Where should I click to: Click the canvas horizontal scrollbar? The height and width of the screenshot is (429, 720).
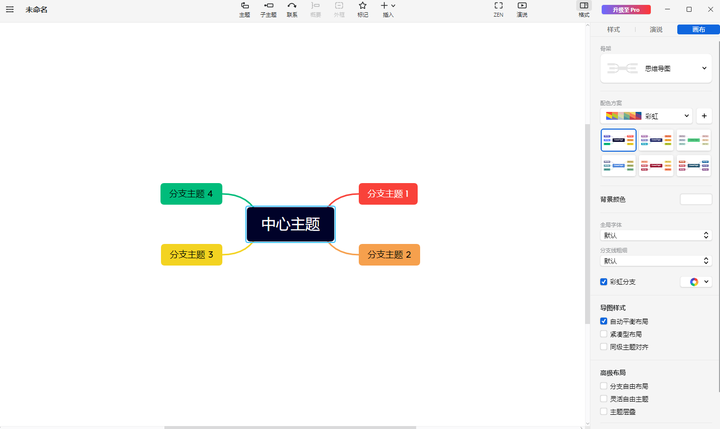point(290,427)
